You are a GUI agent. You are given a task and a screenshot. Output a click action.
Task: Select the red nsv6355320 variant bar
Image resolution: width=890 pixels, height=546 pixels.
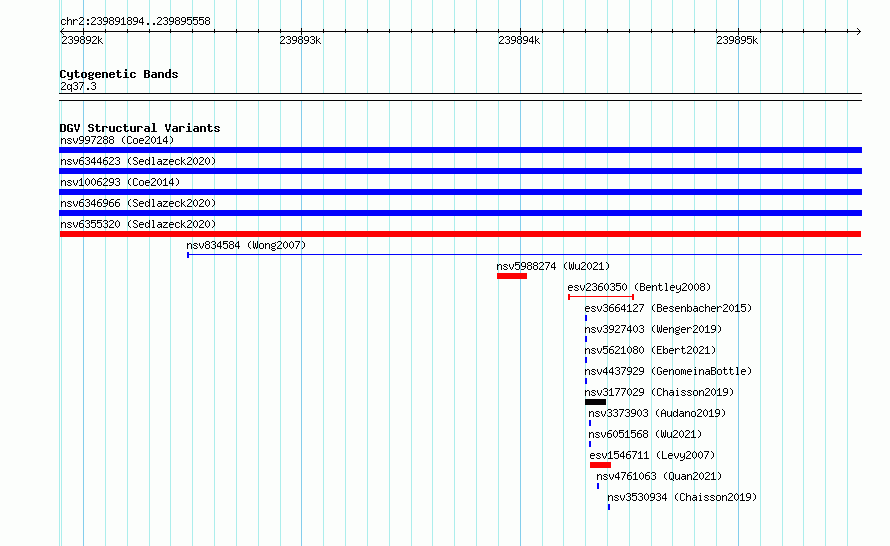click(460, 234)
